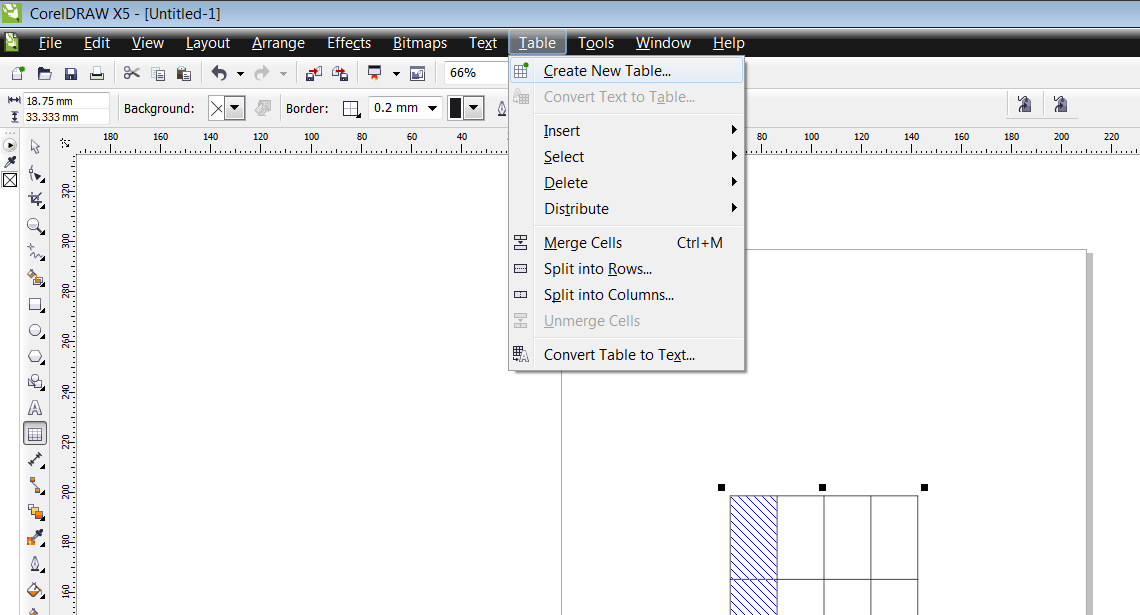1140x615 pixels.
Task: Open the Layout menu
Action: coord(208,43)
